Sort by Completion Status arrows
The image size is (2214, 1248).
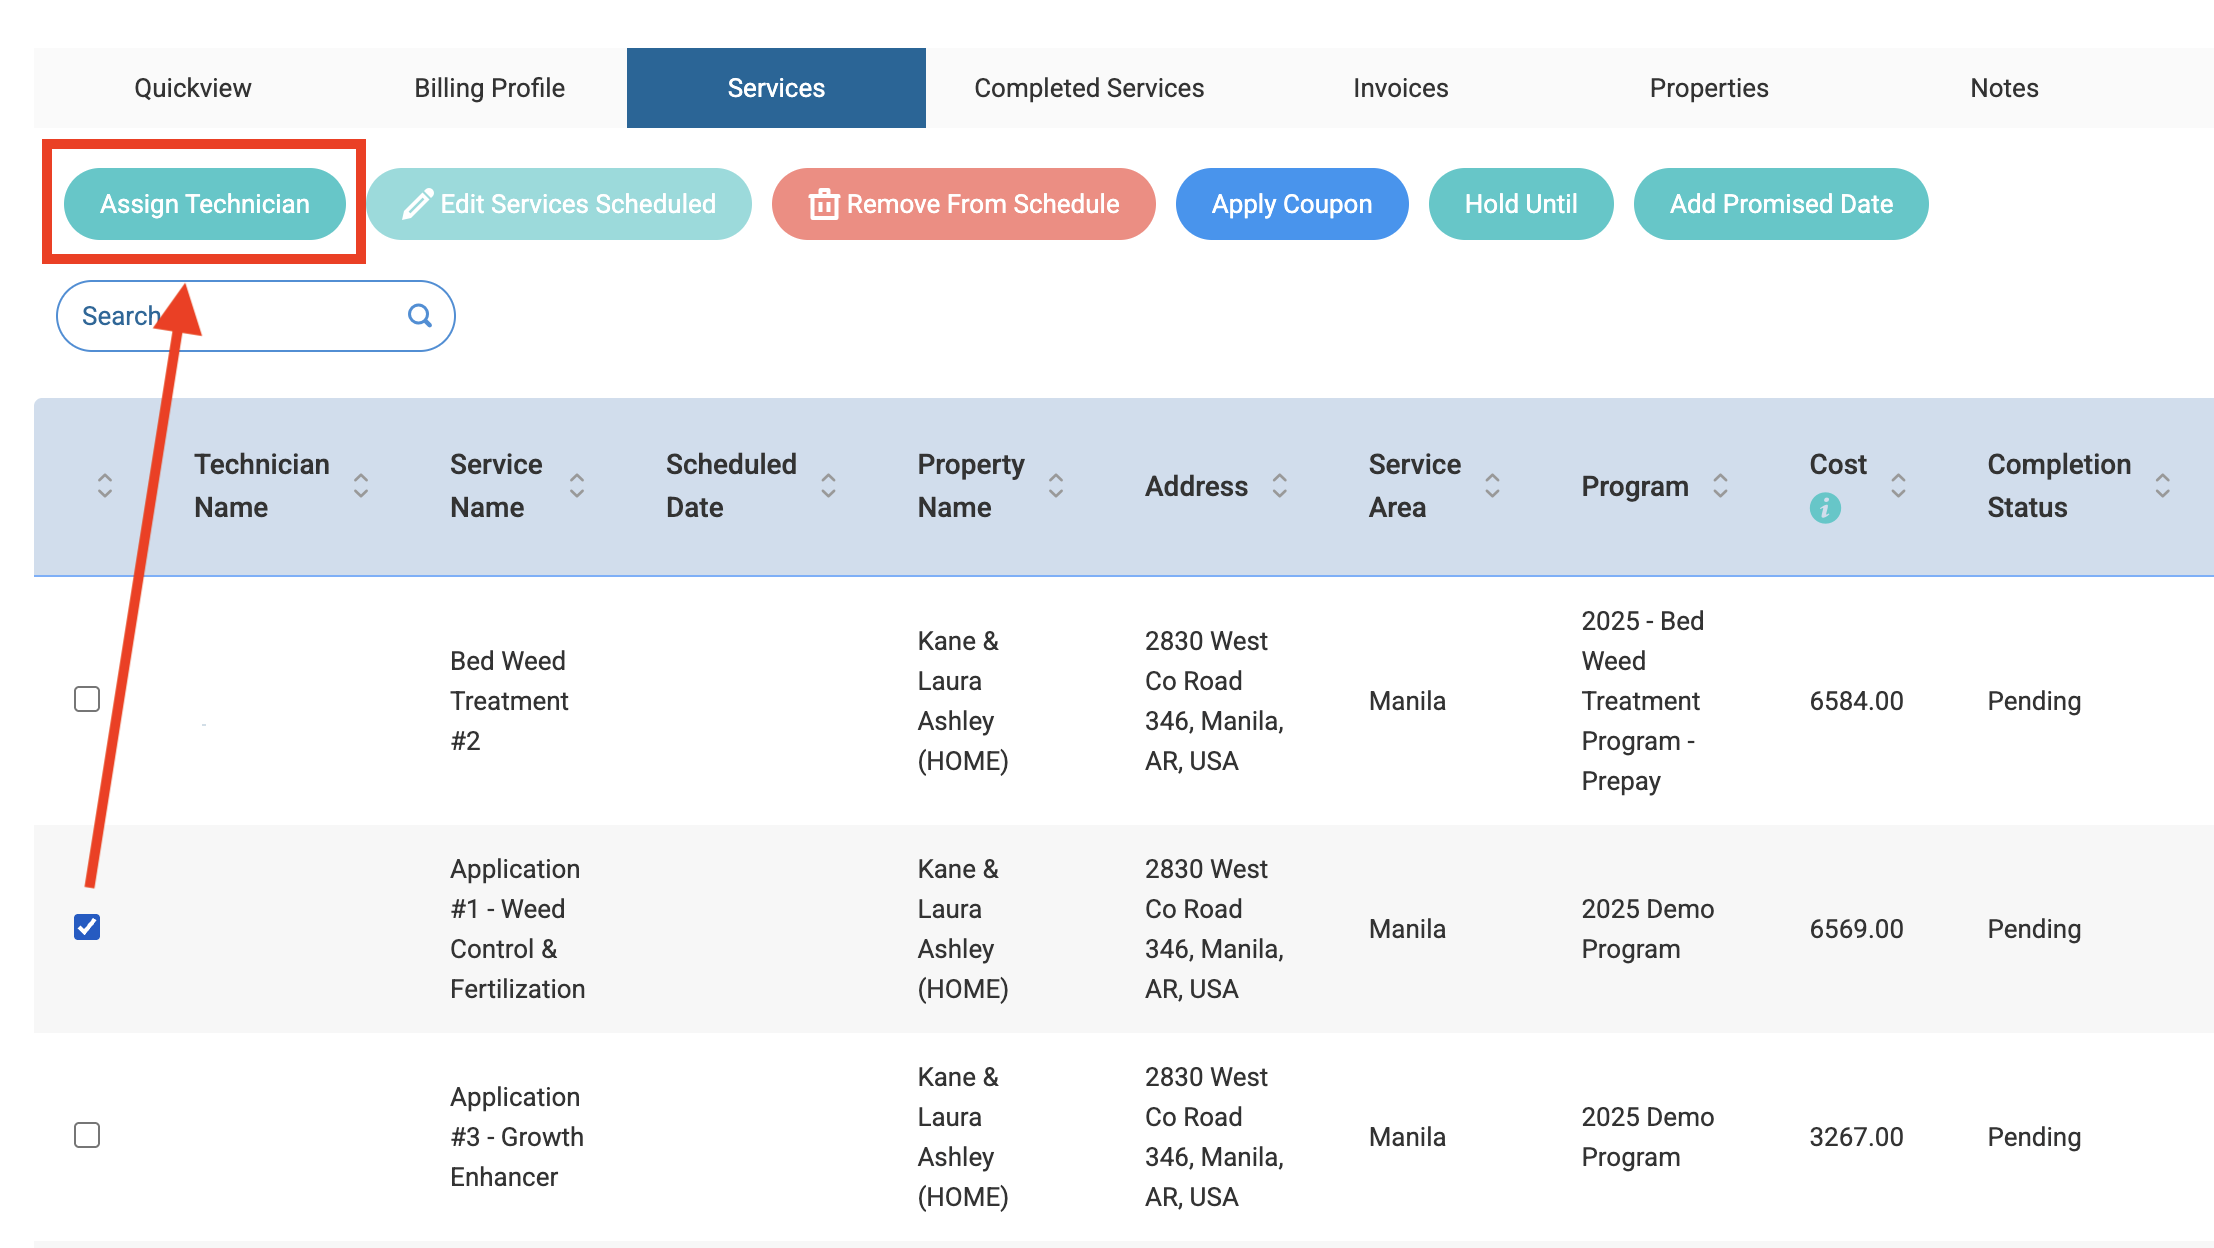(2162, 486)
